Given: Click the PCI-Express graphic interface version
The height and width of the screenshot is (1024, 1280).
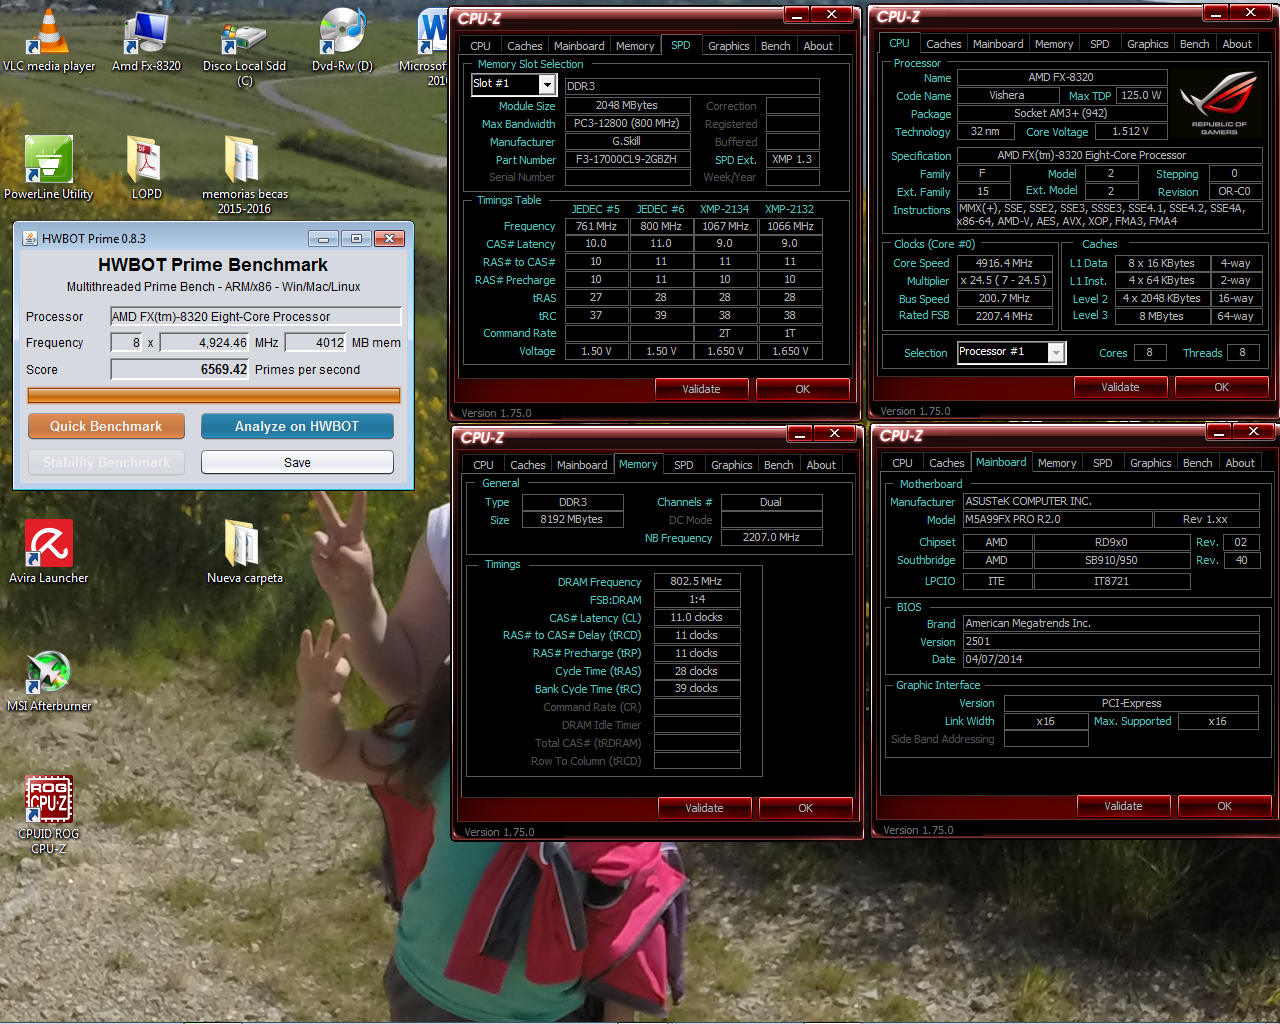Looking at the screenshot, I should (1132, 703).
